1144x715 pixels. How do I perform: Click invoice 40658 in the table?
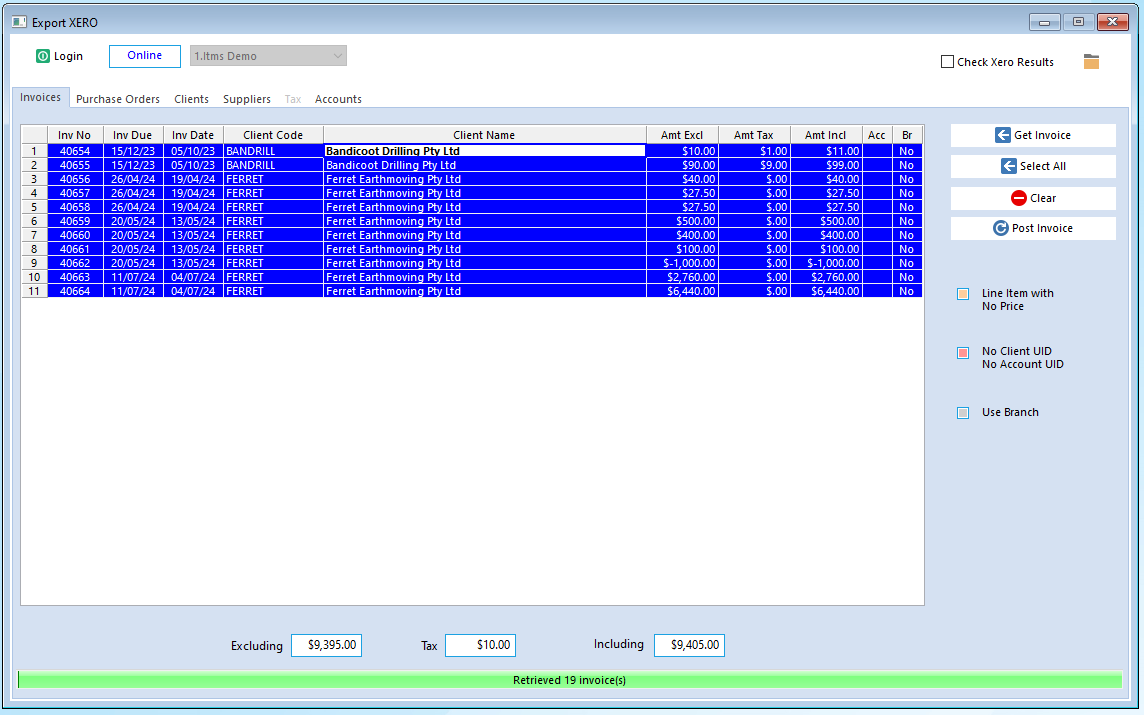point(75,207)
